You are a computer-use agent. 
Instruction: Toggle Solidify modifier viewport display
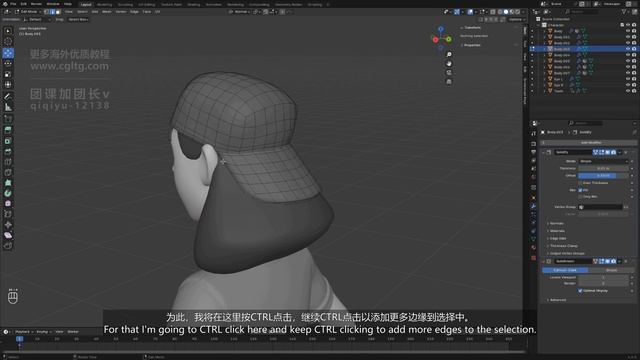pos(607,152)
